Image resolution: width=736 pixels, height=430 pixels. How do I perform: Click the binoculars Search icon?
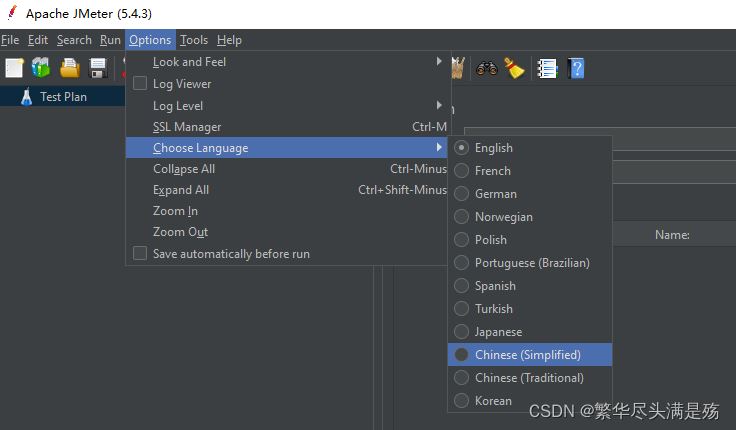click(487, 68)
